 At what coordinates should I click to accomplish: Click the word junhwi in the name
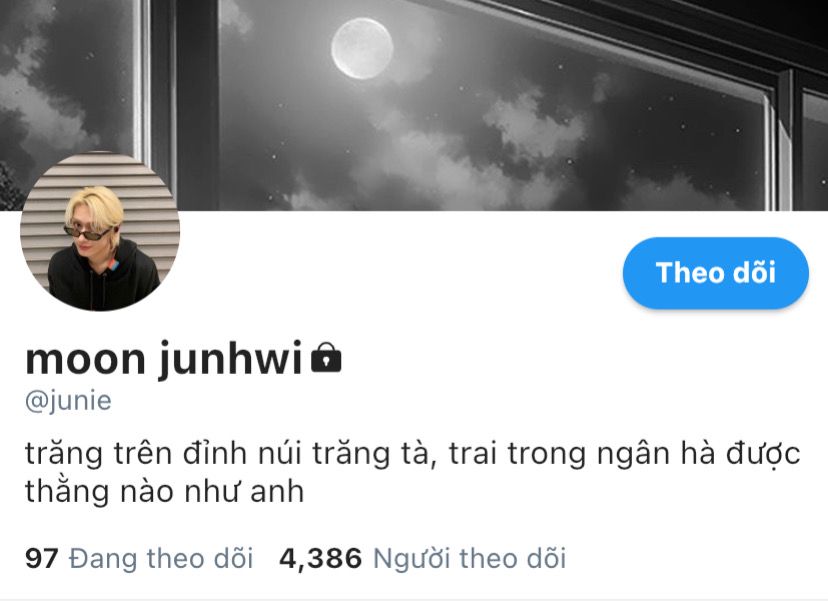pyautogui.click(x=231, y=359)
